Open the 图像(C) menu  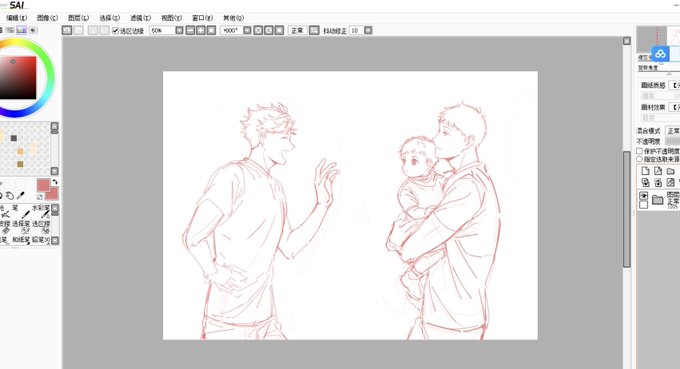[x=47, y=18]
